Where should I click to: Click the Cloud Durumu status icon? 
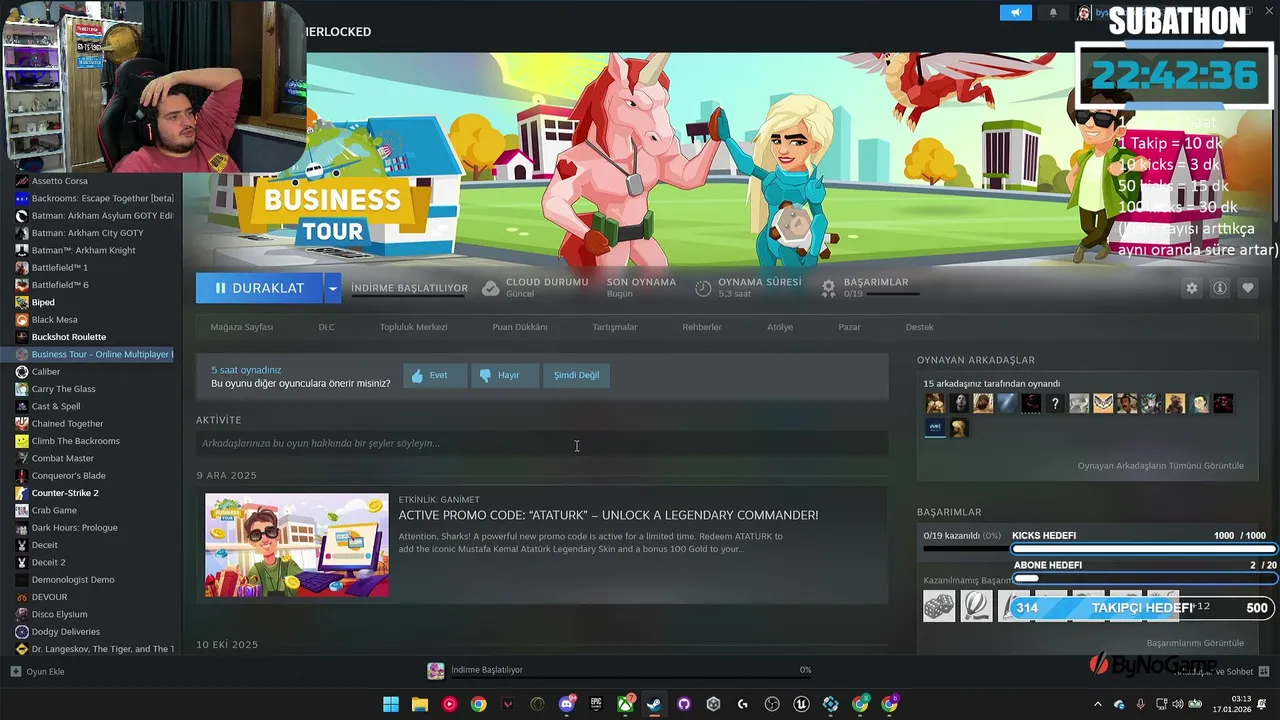[490, 288]
